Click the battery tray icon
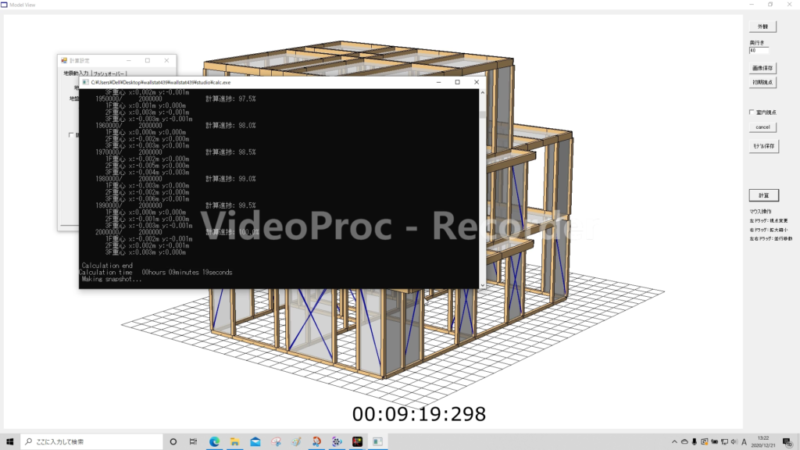The image size is (800, 450). [x=714, y=442]
